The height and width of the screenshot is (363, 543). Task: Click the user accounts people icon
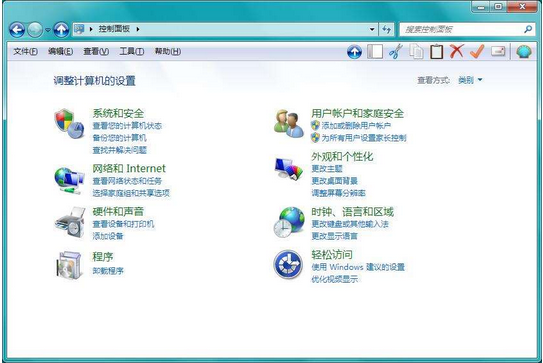pyautogui.click(x=288, y=124)
